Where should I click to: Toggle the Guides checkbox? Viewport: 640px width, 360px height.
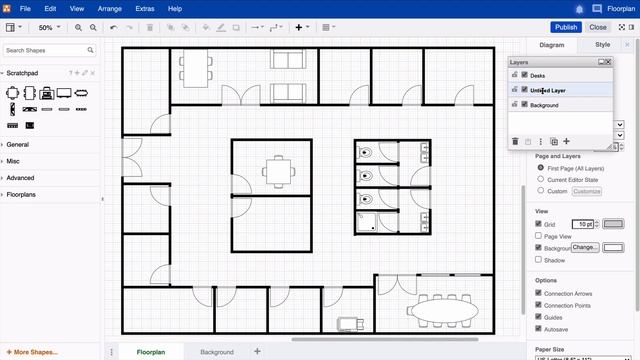click(x=538, y=317)
